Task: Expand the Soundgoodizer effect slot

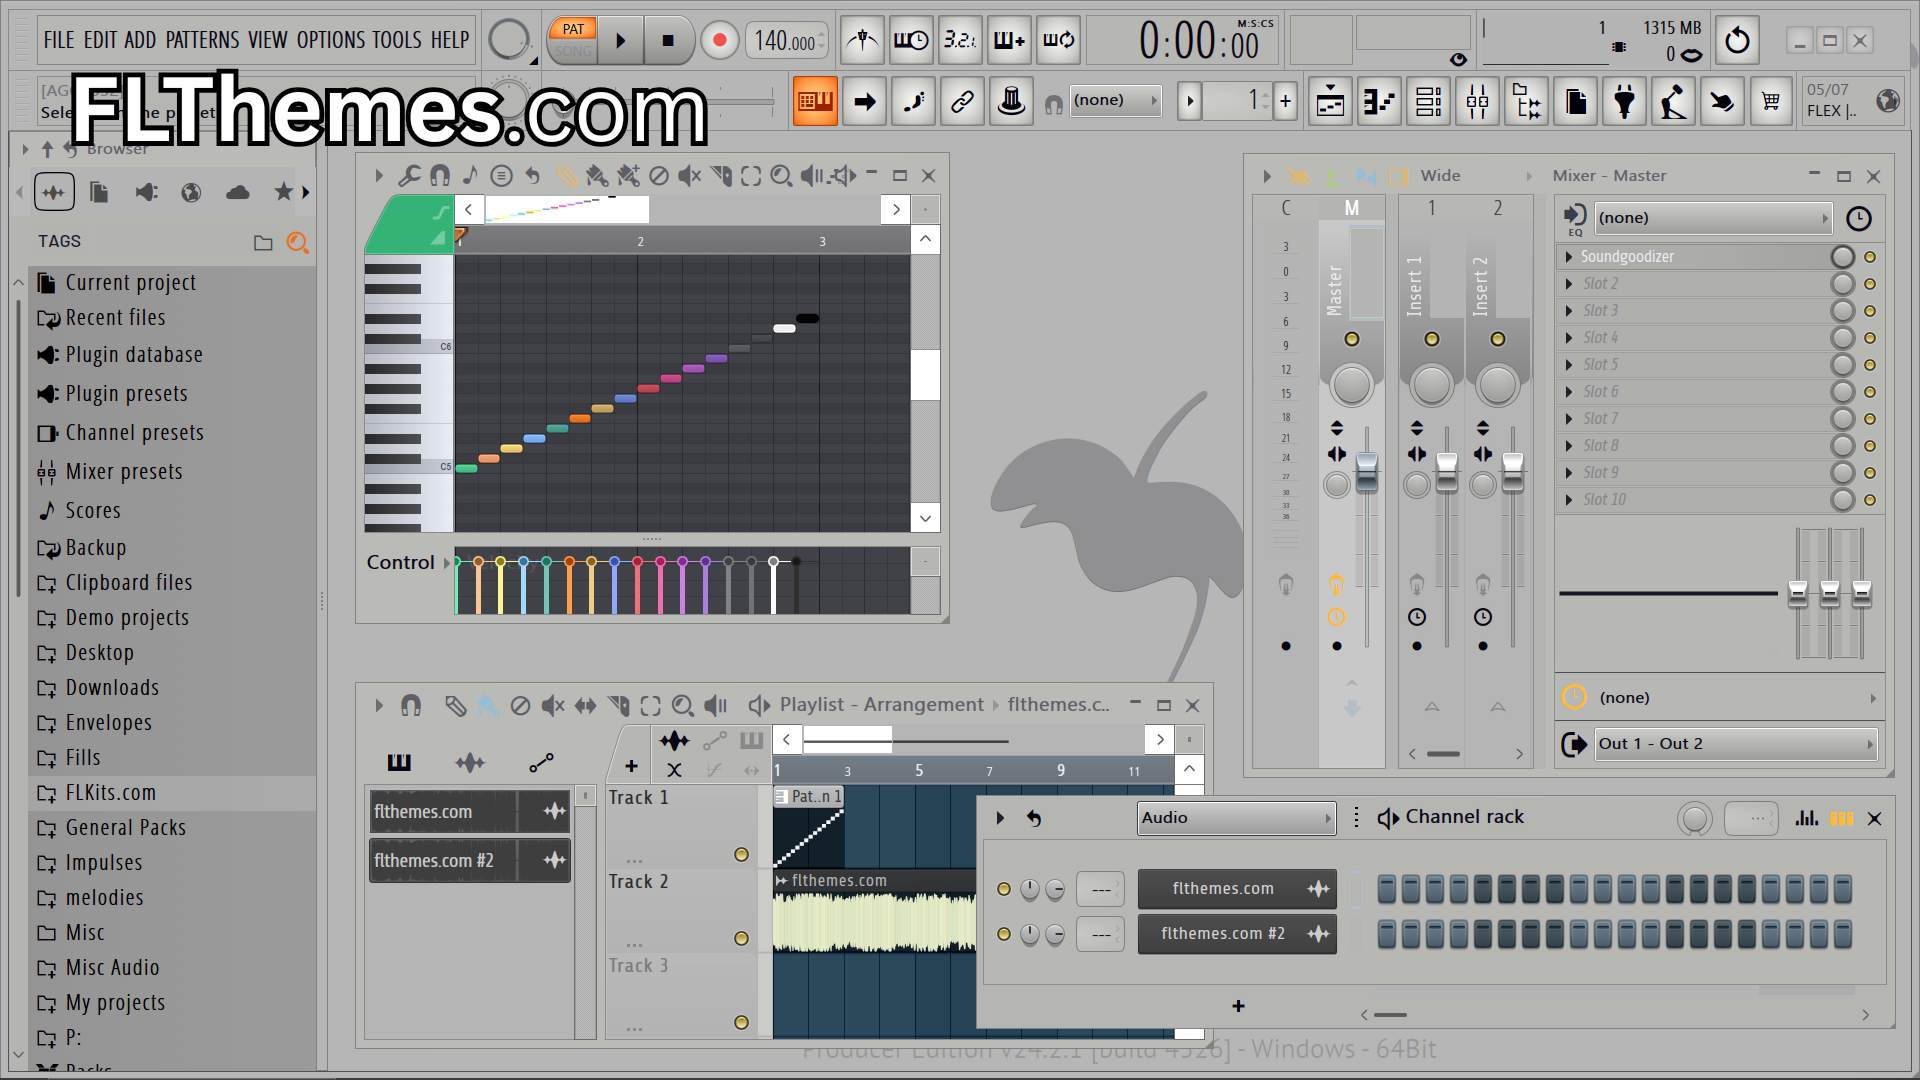Action: tap(1569, 257)
